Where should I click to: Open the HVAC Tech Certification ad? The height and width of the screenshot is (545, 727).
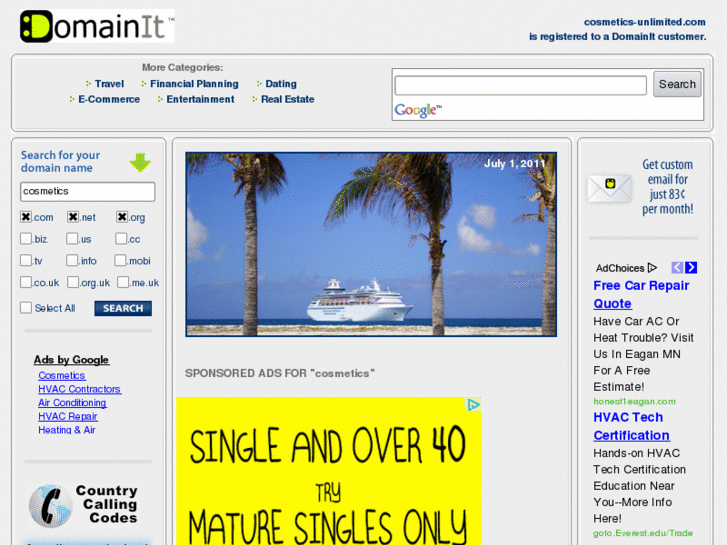[631, 426]
